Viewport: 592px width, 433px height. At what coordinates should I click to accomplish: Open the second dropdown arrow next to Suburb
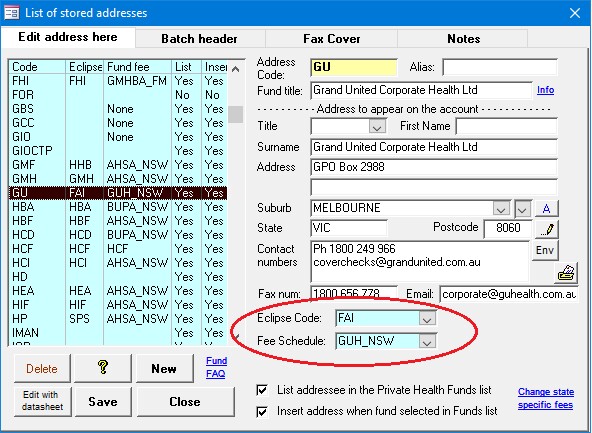tap(523, 209)
